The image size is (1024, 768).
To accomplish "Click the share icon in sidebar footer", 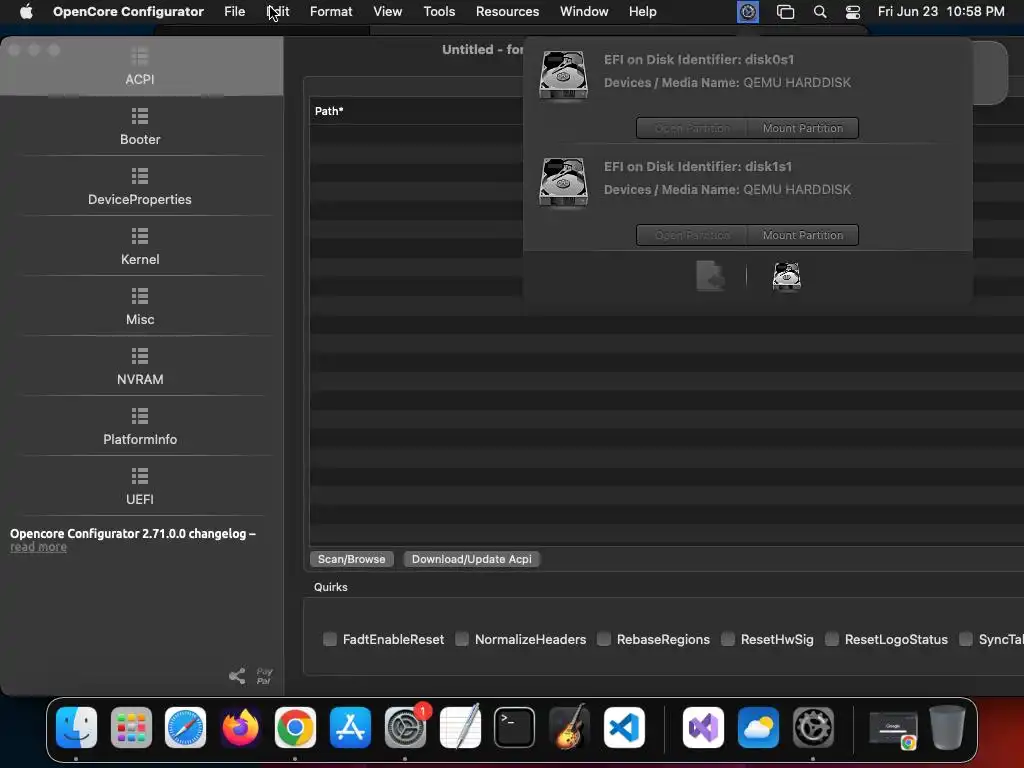I will 237,676.
